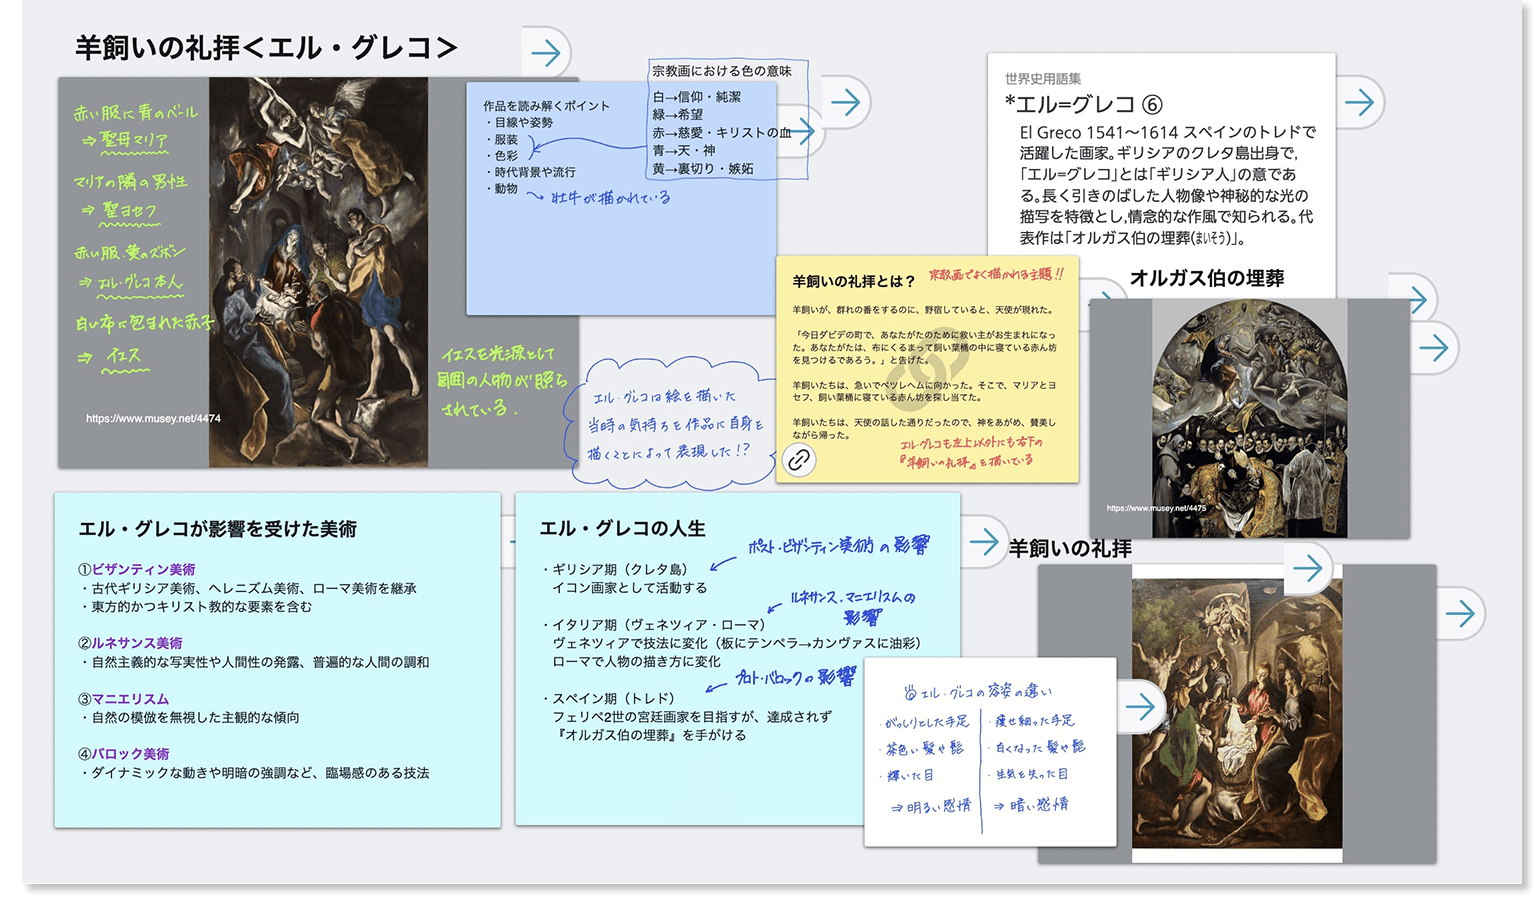Click the *エル=グレコ ⑥ heading

(x=1084, y=105)
